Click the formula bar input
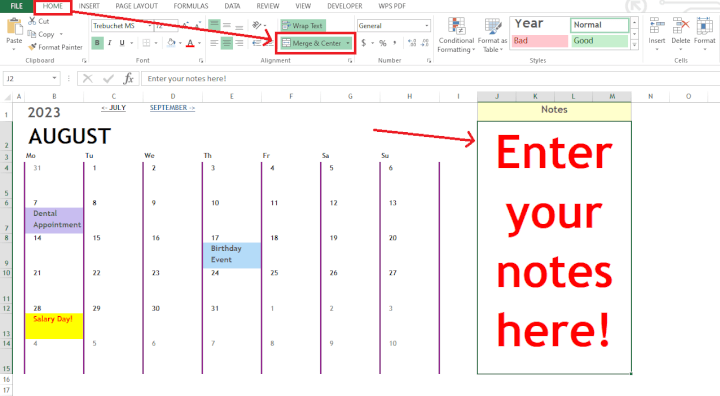Viewport: 720px width, 396px height. click(x=431, y=79)
